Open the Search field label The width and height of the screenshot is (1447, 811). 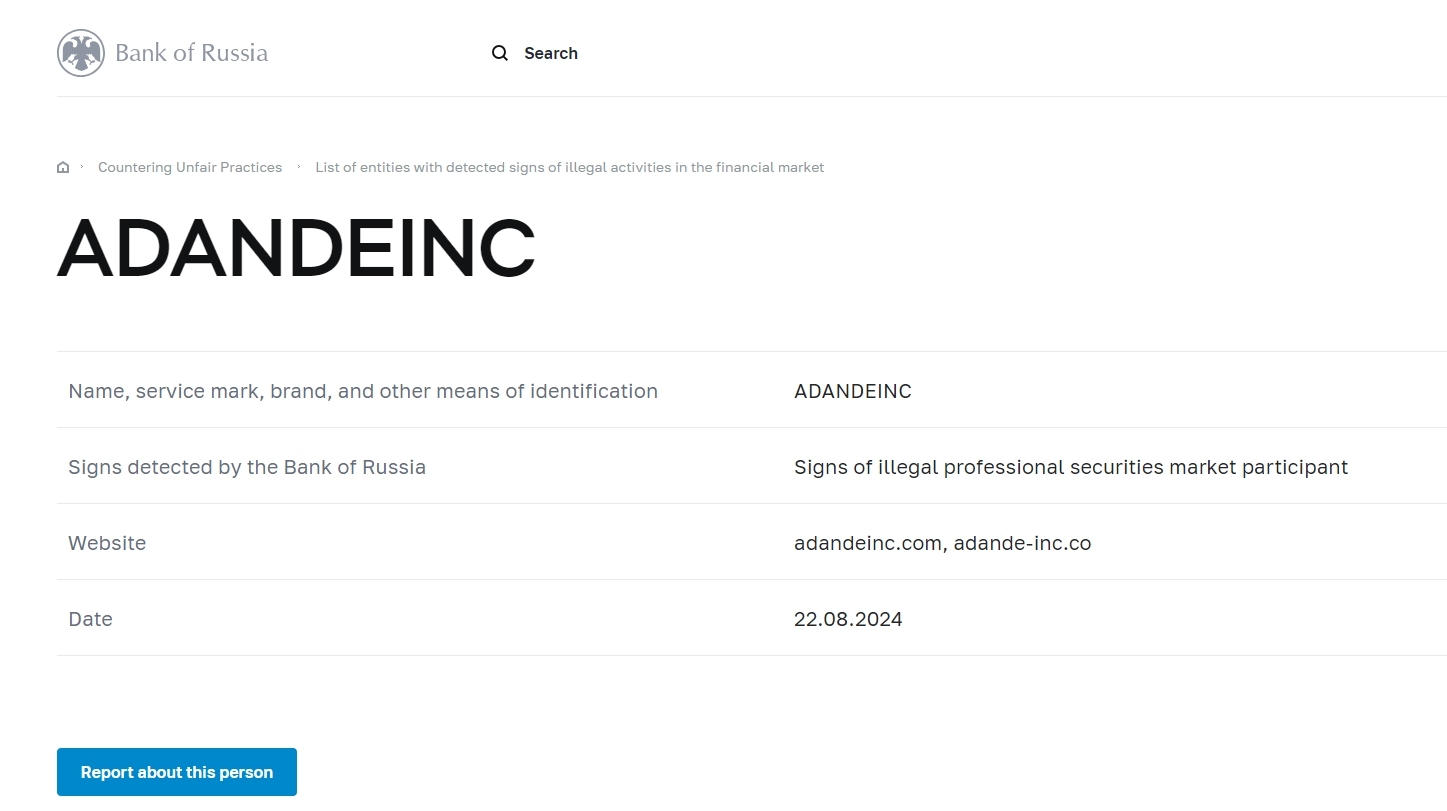[551, 53]
